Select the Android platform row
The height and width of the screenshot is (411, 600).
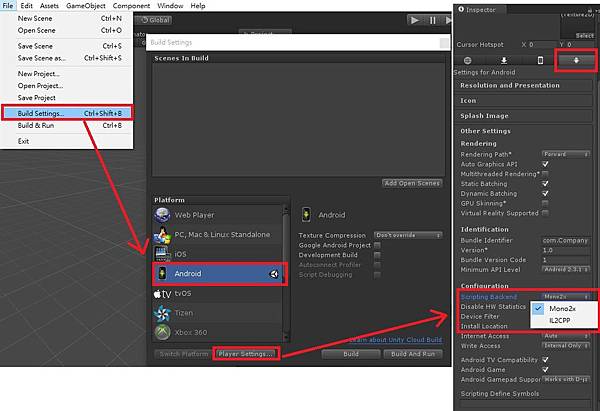point(220,274)
